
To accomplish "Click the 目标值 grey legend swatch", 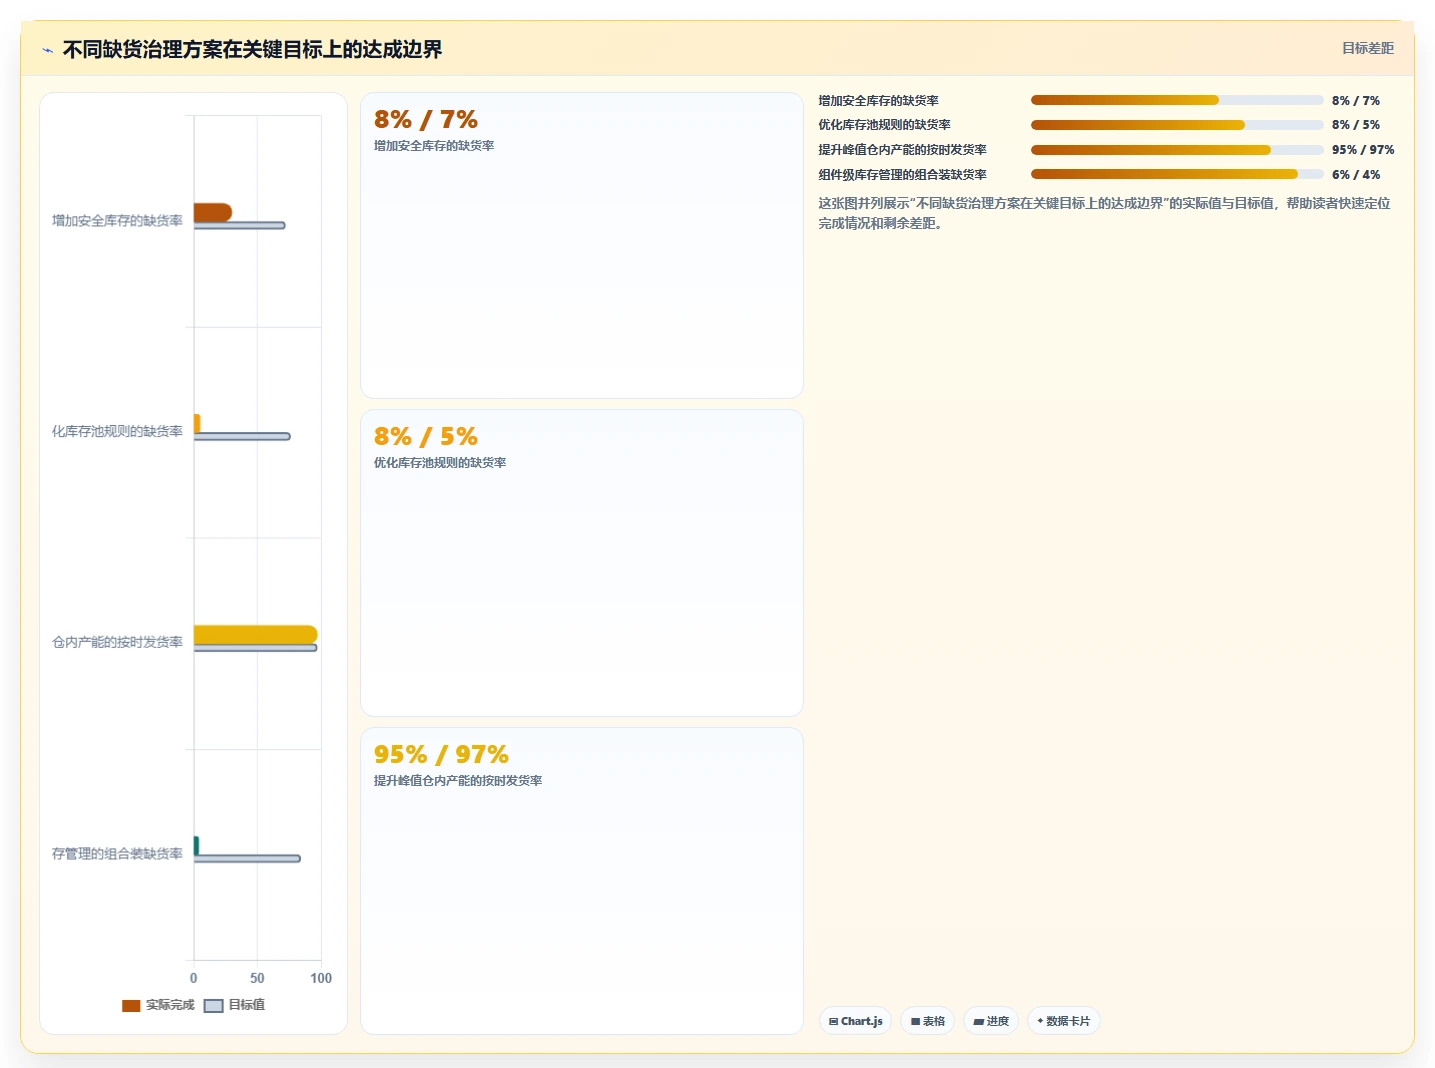I will click(x=213, y=1006).
